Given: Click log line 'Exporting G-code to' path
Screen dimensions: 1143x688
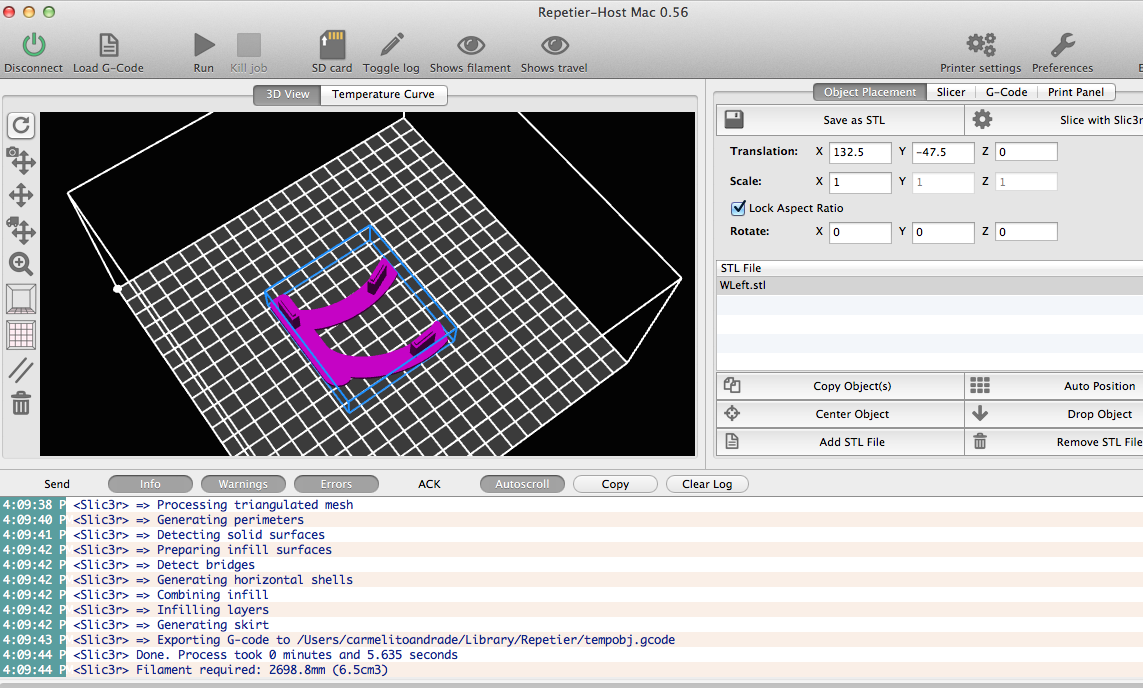Looking at the screenshot, I should [x=416, y=640].
